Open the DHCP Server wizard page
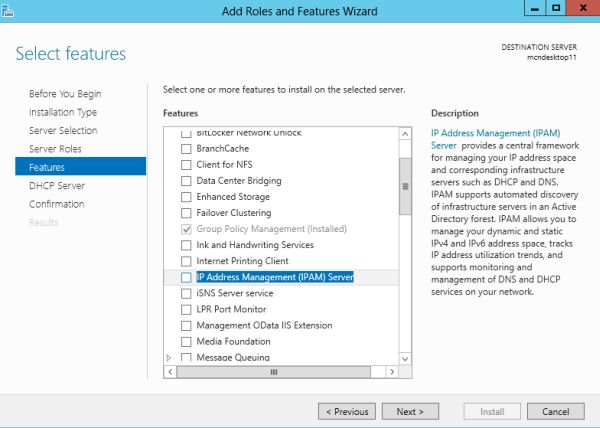600x428 pixels. click(x=57, y=185)
